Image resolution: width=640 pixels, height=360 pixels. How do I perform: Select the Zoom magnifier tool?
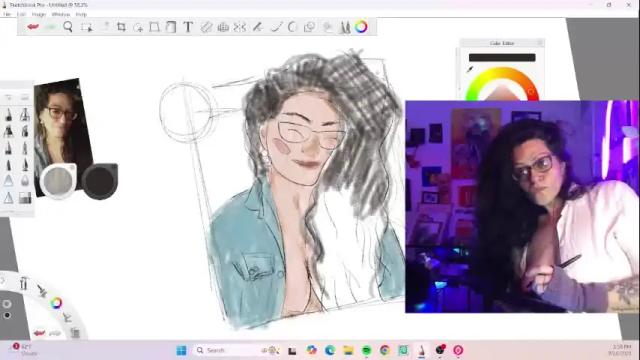[68, 27]
